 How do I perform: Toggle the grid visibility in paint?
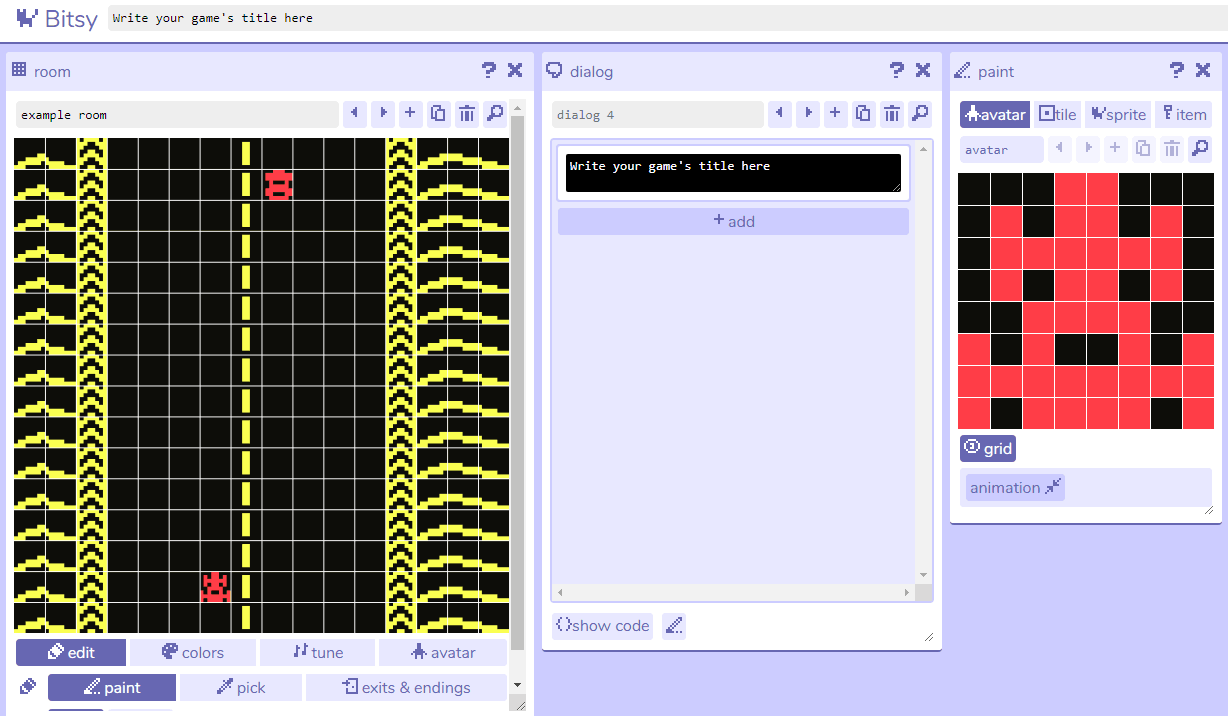[988, 448]
